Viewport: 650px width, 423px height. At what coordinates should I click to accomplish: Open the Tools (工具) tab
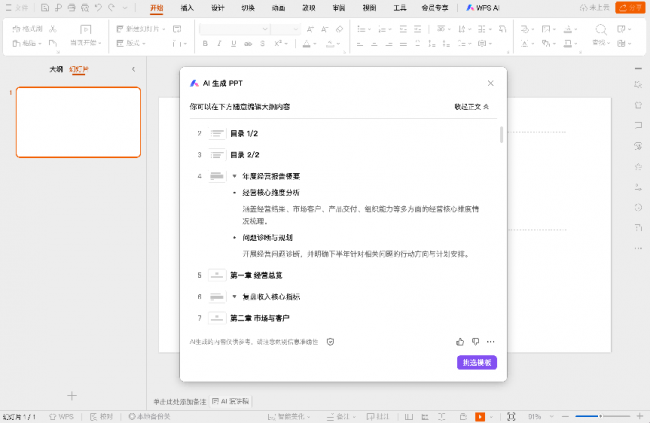(x=400, y=8)
